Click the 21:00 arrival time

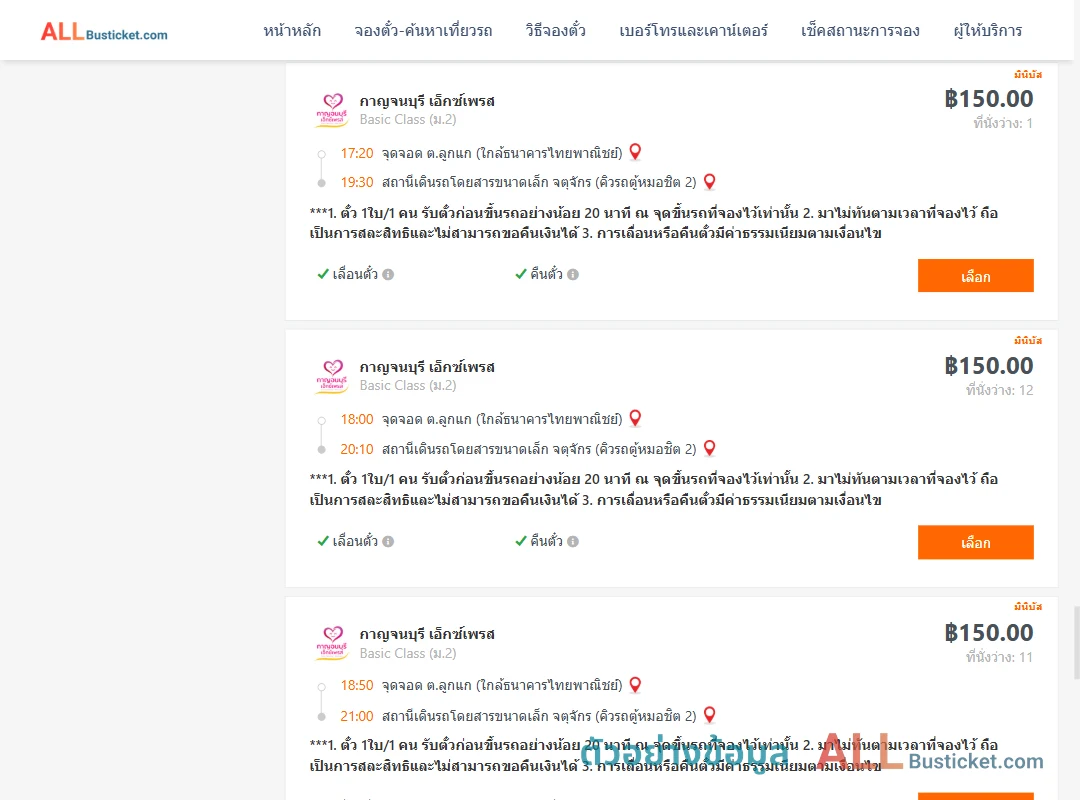(357, 717)
